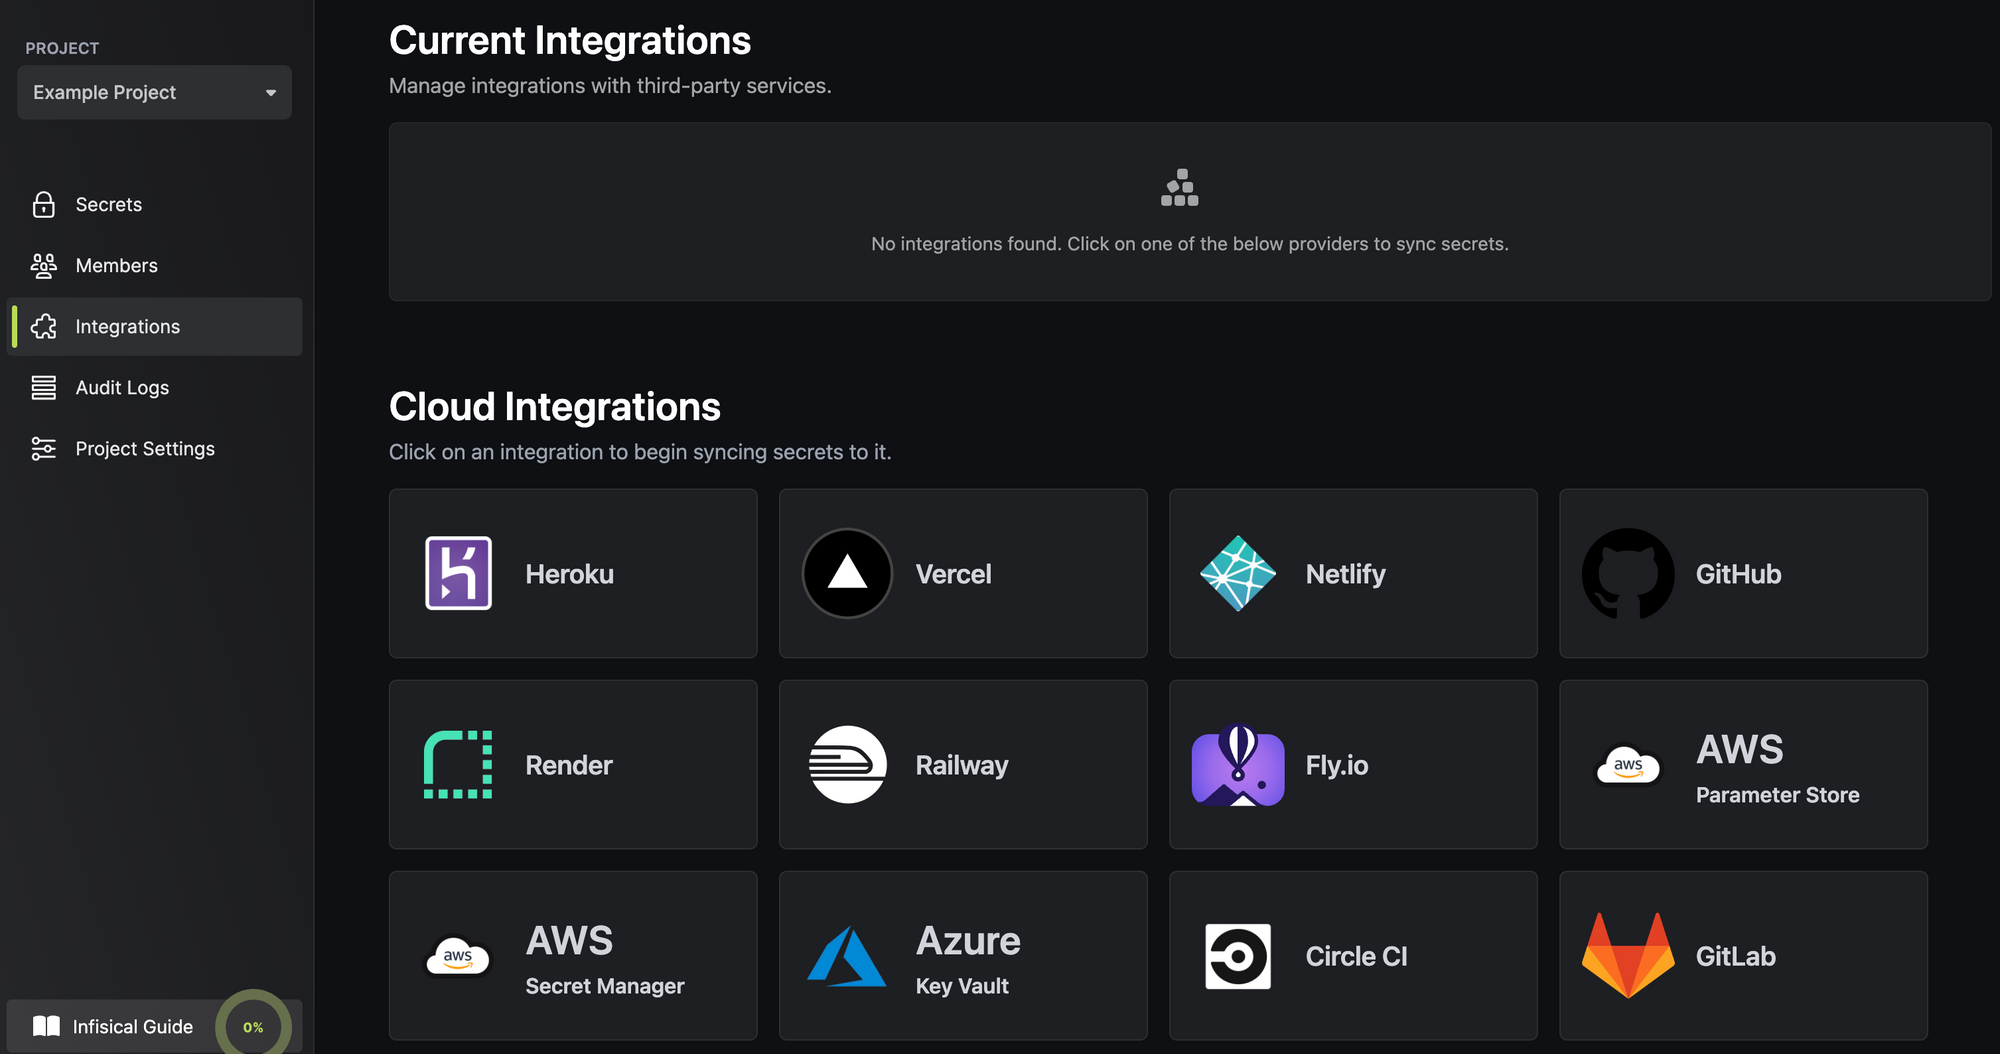Choose the Vercel integration label
The image size is (2000, 1054).
click(953, 574)
